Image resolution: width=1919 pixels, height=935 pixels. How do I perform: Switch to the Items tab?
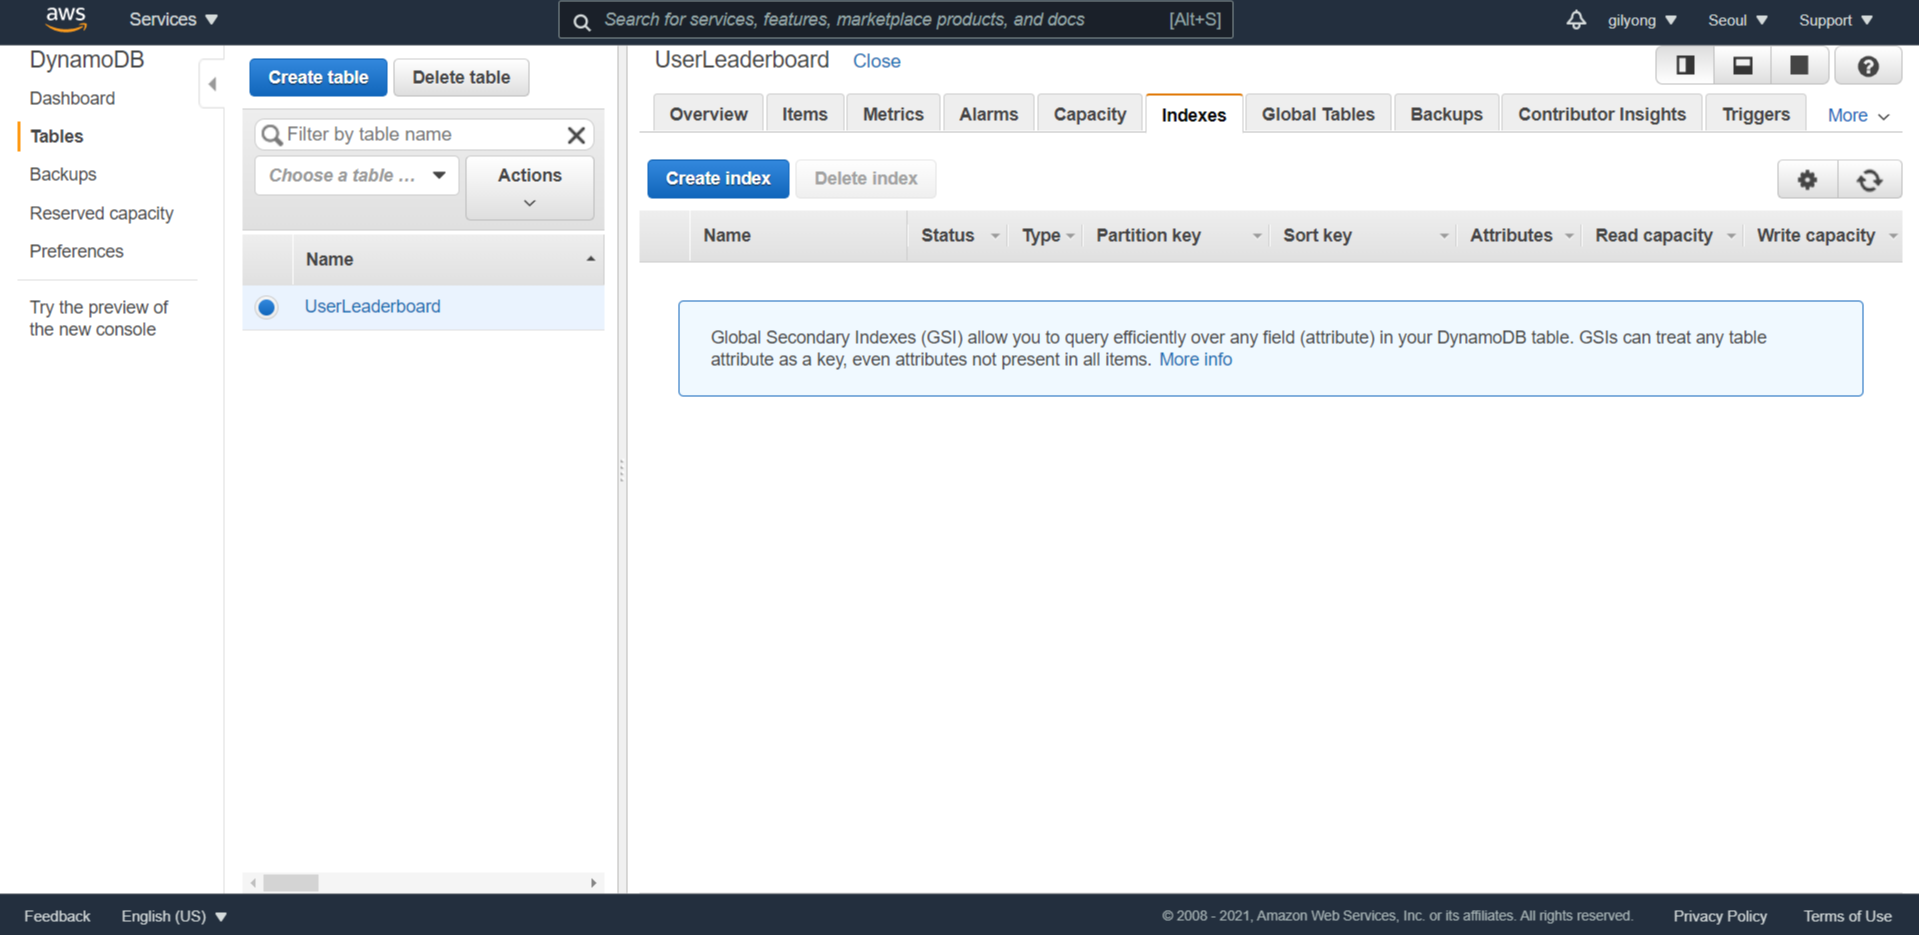[x=805, y=114]
